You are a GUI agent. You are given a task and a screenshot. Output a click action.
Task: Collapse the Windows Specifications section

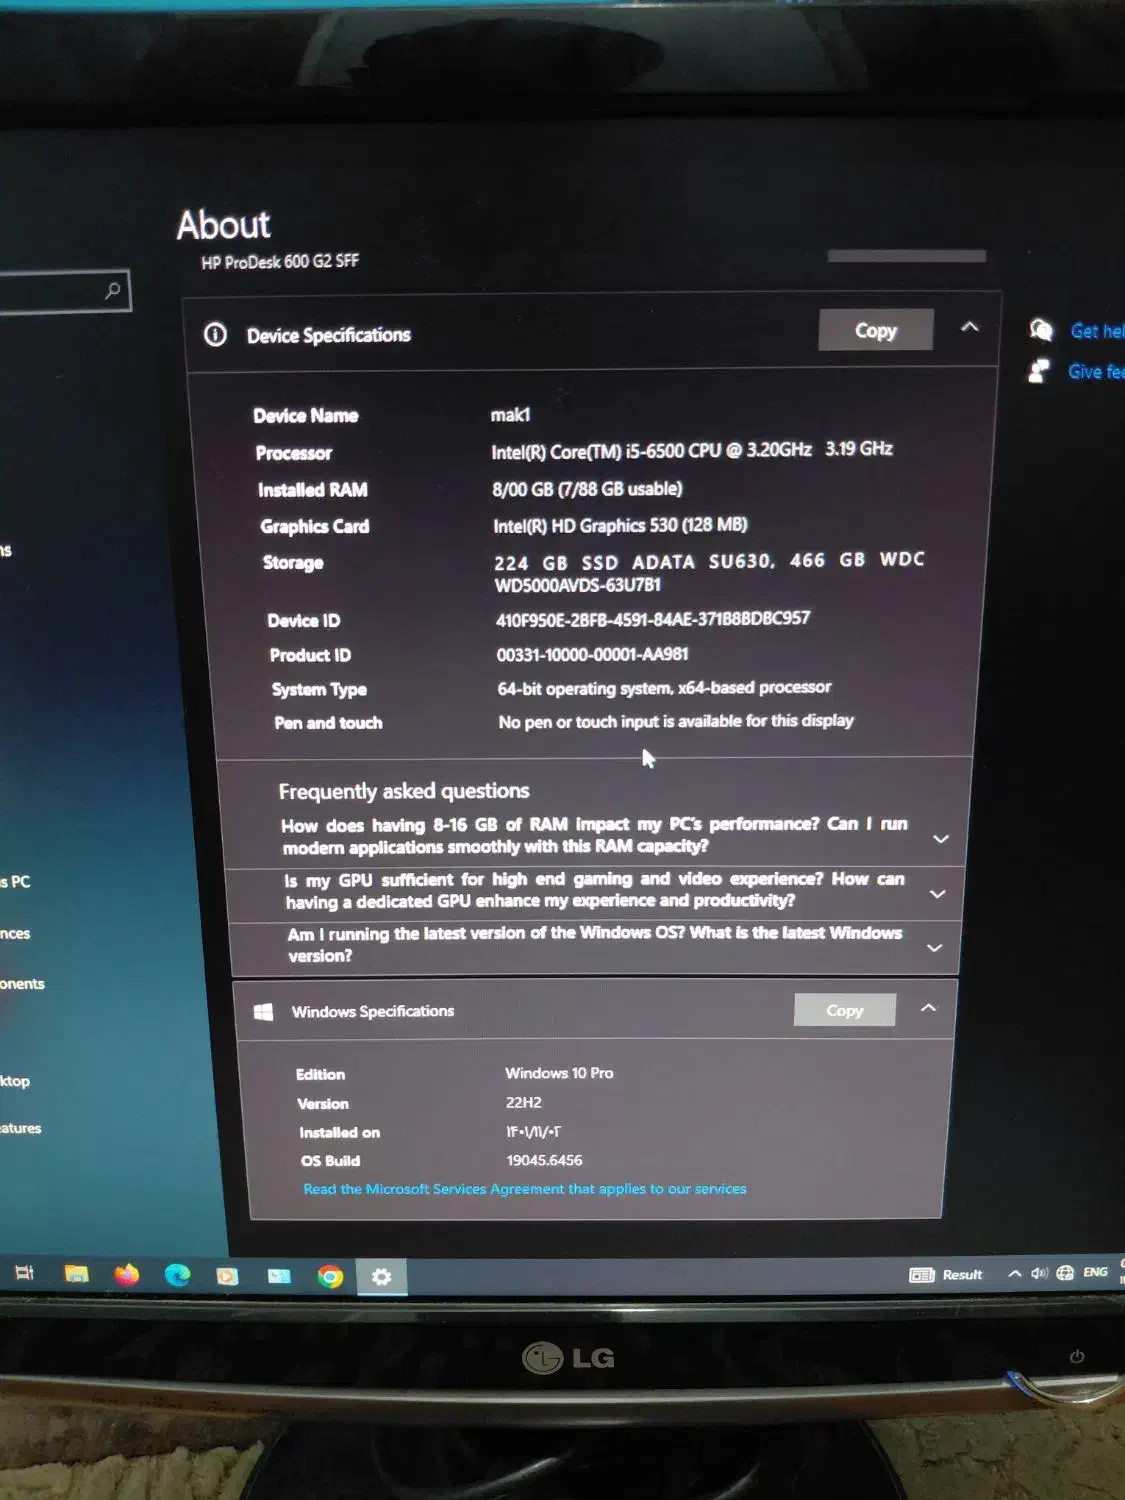tap(928, 1008)
